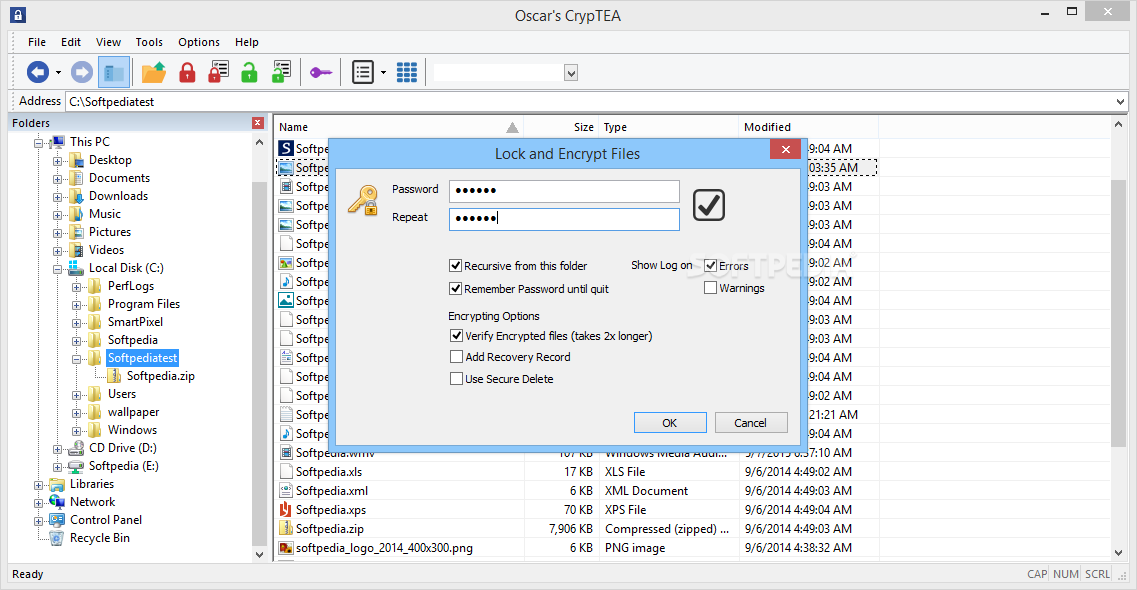This screenshot has height=590, width=1137.
Task: Go forward with the forward arrow icon
Action: pyautogui.click(x=81, y=72)
